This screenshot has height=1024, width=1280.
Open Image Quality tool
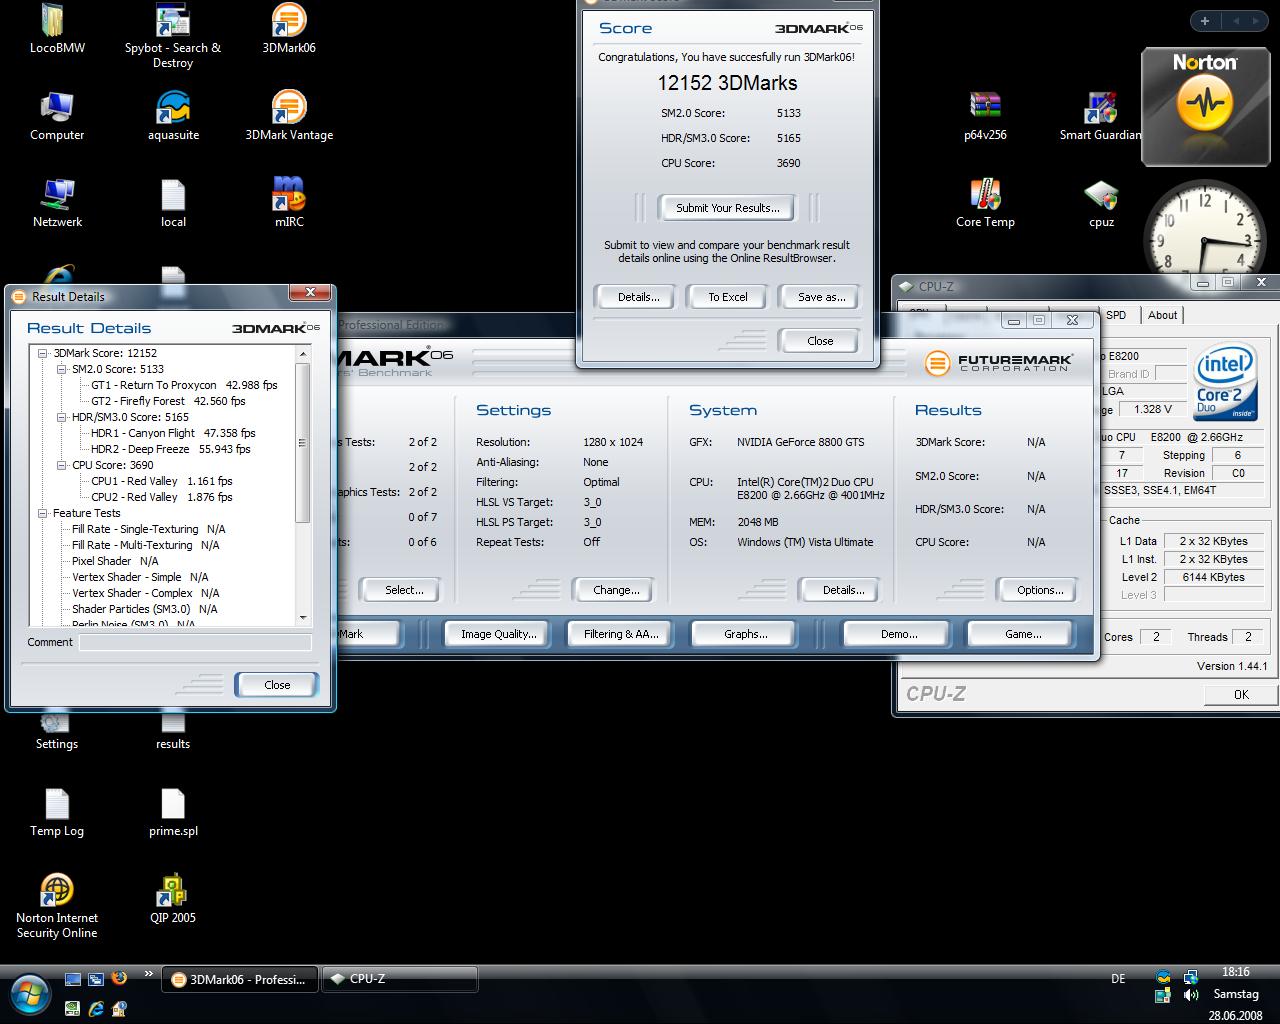click(498, 634)
